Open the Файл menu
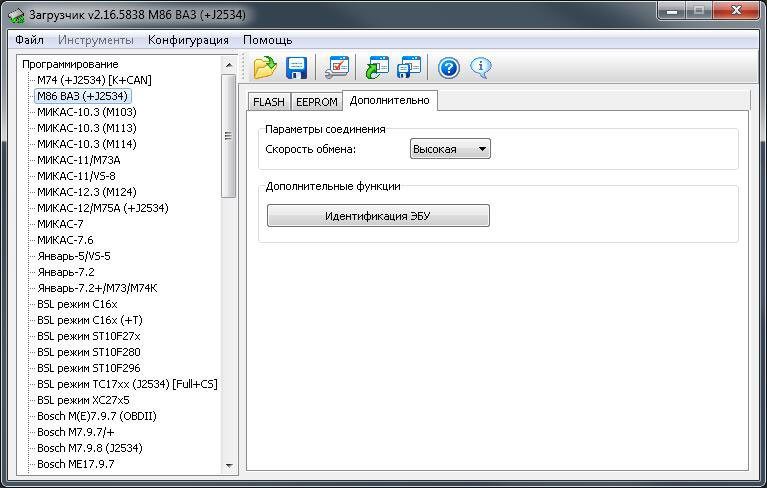The width and height of the screenshot is (767, 488). click(29, 40)
